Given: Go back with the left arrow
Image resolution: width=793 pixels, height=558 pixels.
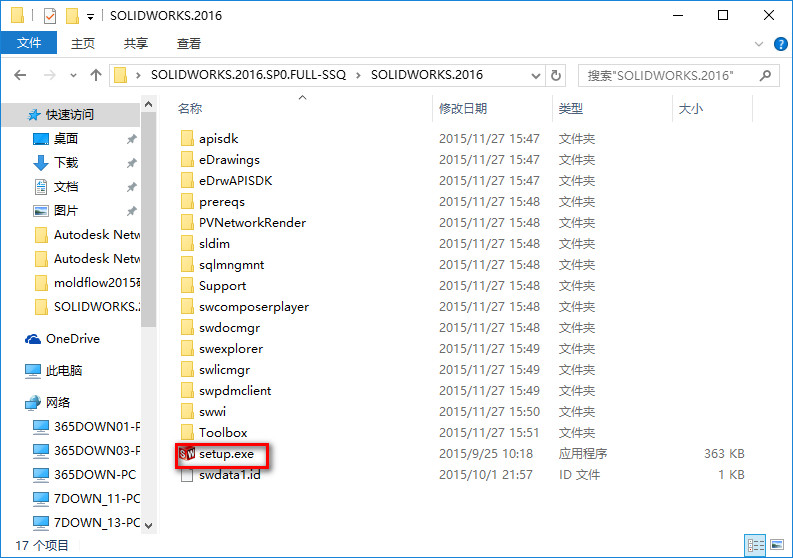Looking at the screenshot, I should (x=20, y=75).
